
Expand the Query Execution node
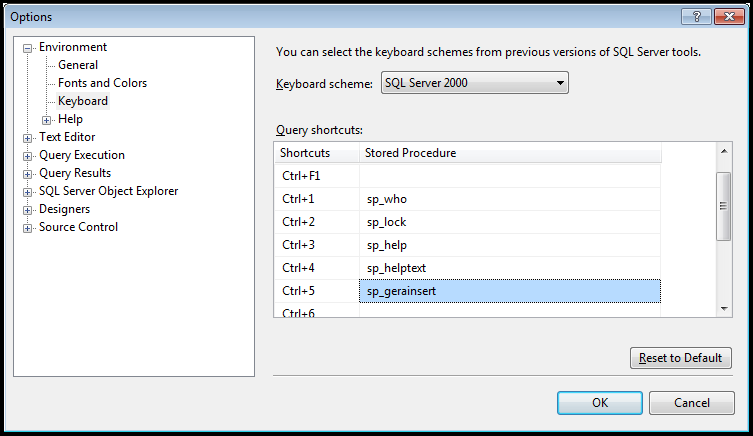point(28,156)
